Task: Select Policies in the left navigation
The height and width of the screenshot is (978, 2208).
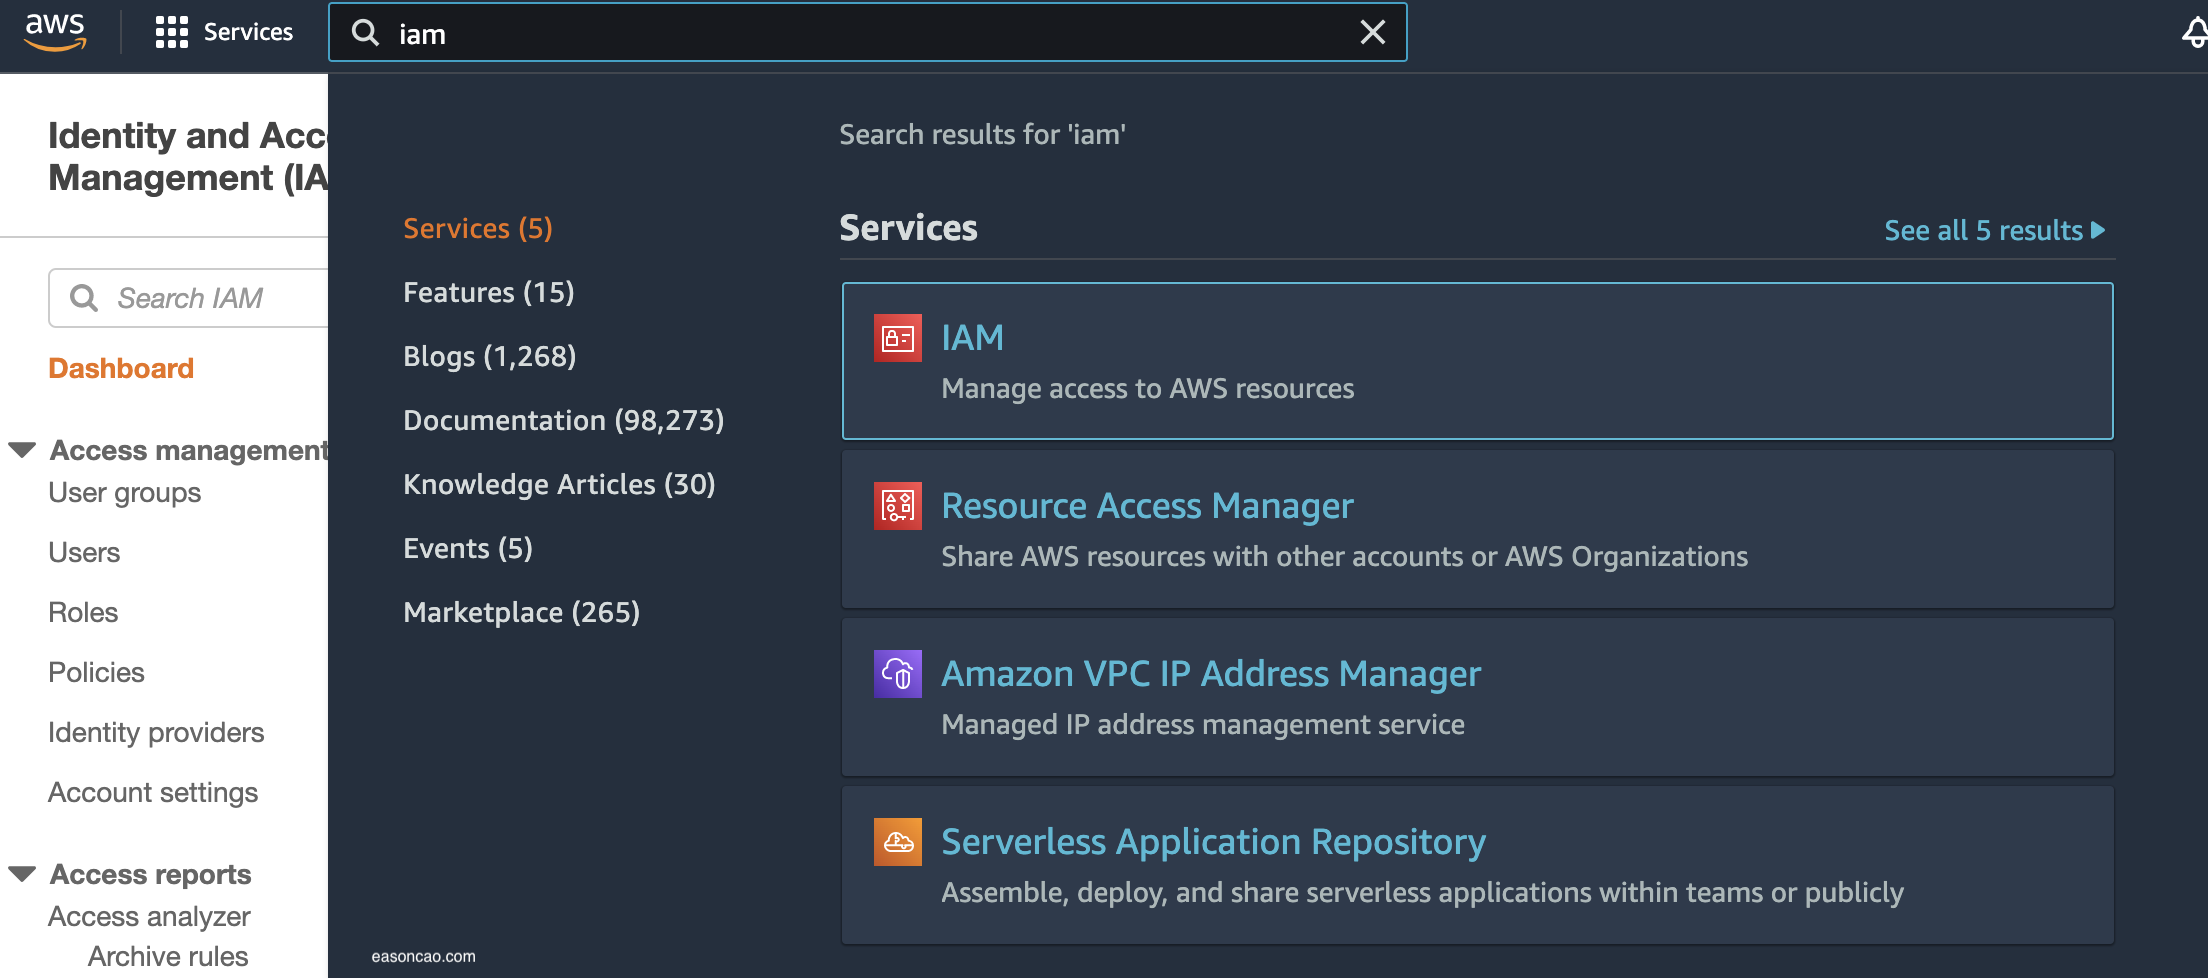Action: (96, 672)
